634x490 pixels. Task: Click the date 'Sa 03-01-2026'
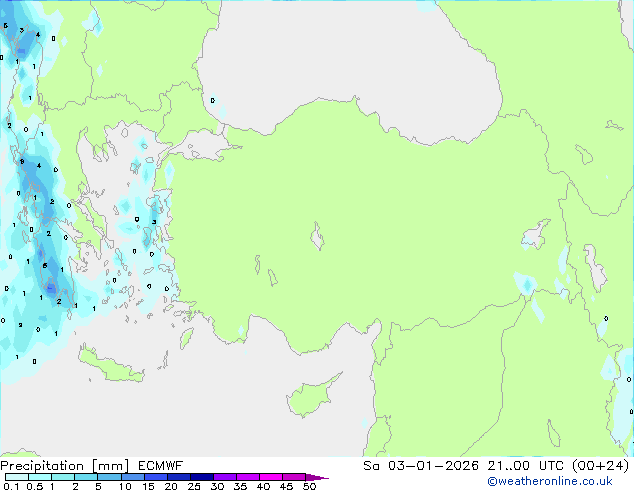[421, 466]
